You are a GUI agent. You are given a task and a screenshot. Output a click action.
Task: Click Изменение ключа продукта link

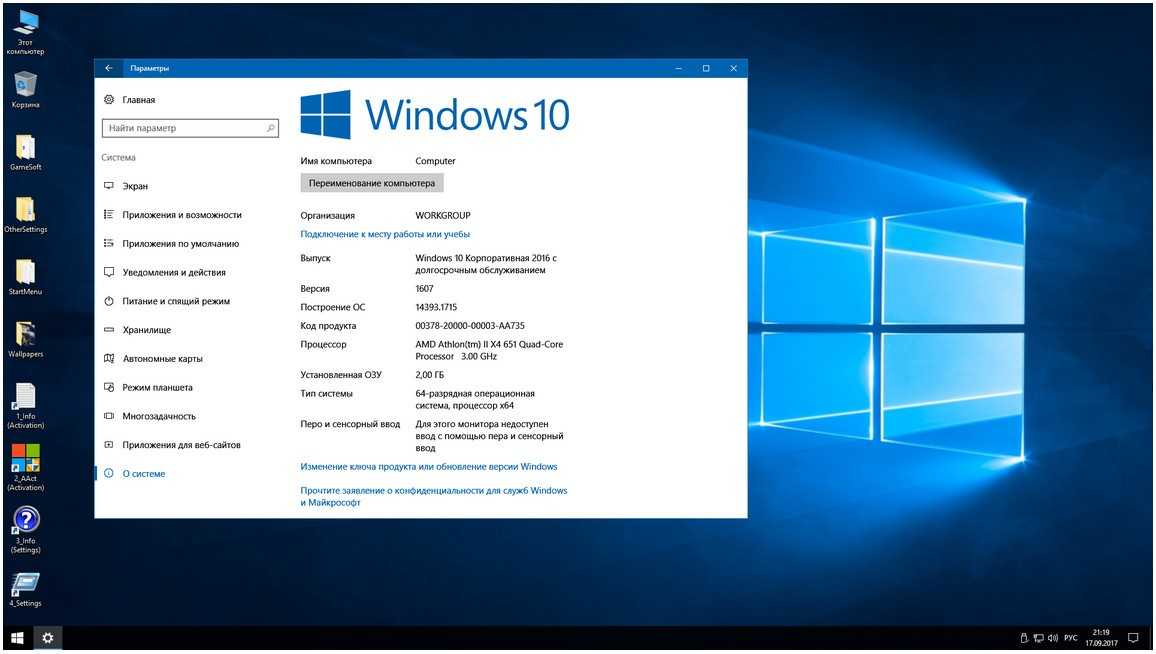tap(428, 466)
